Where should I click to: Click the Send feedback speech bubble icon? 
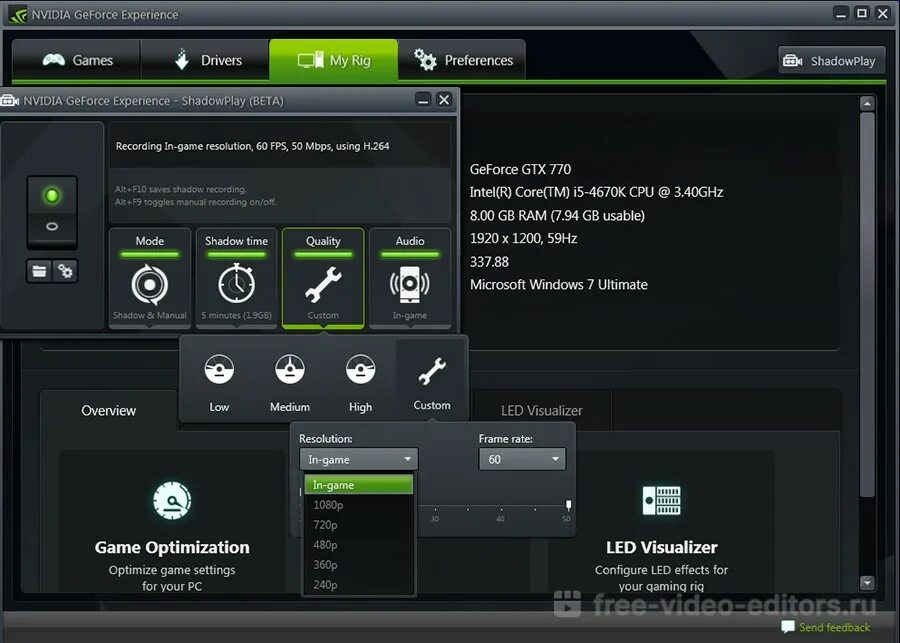point(788,627)
